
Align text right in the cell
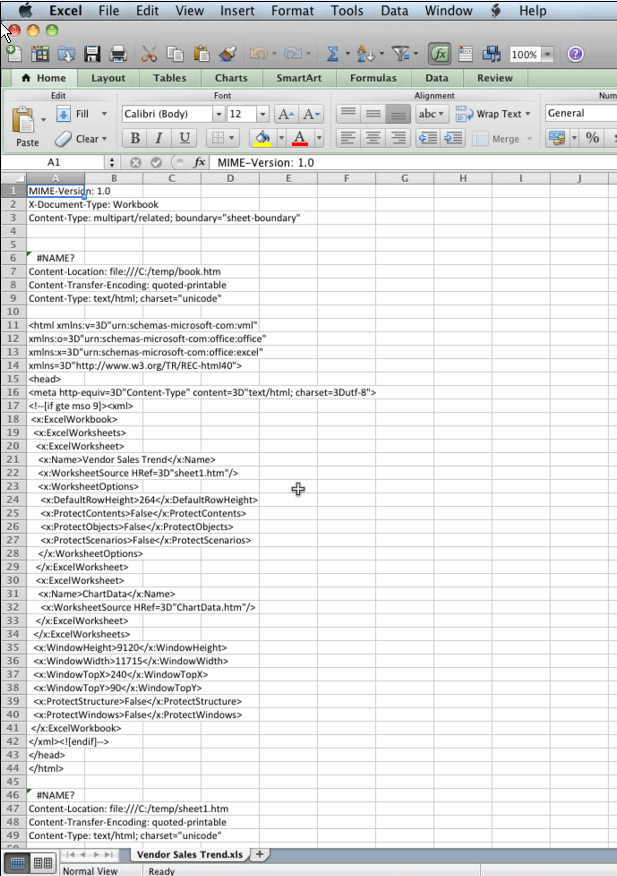[398, 138]
